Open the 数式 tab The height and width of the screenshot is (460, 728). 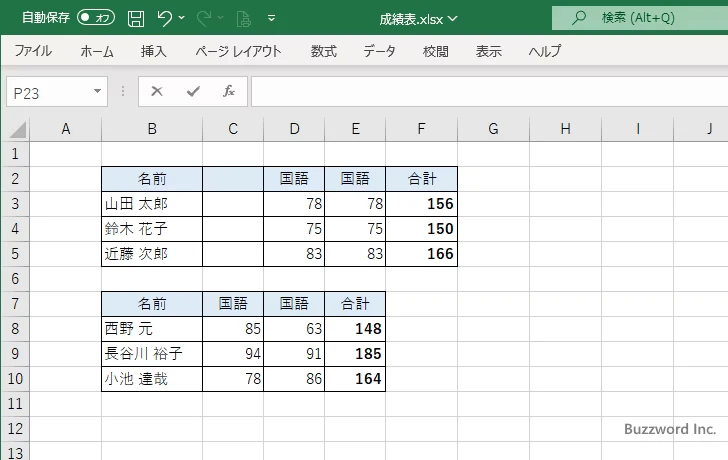click(324, 51)
